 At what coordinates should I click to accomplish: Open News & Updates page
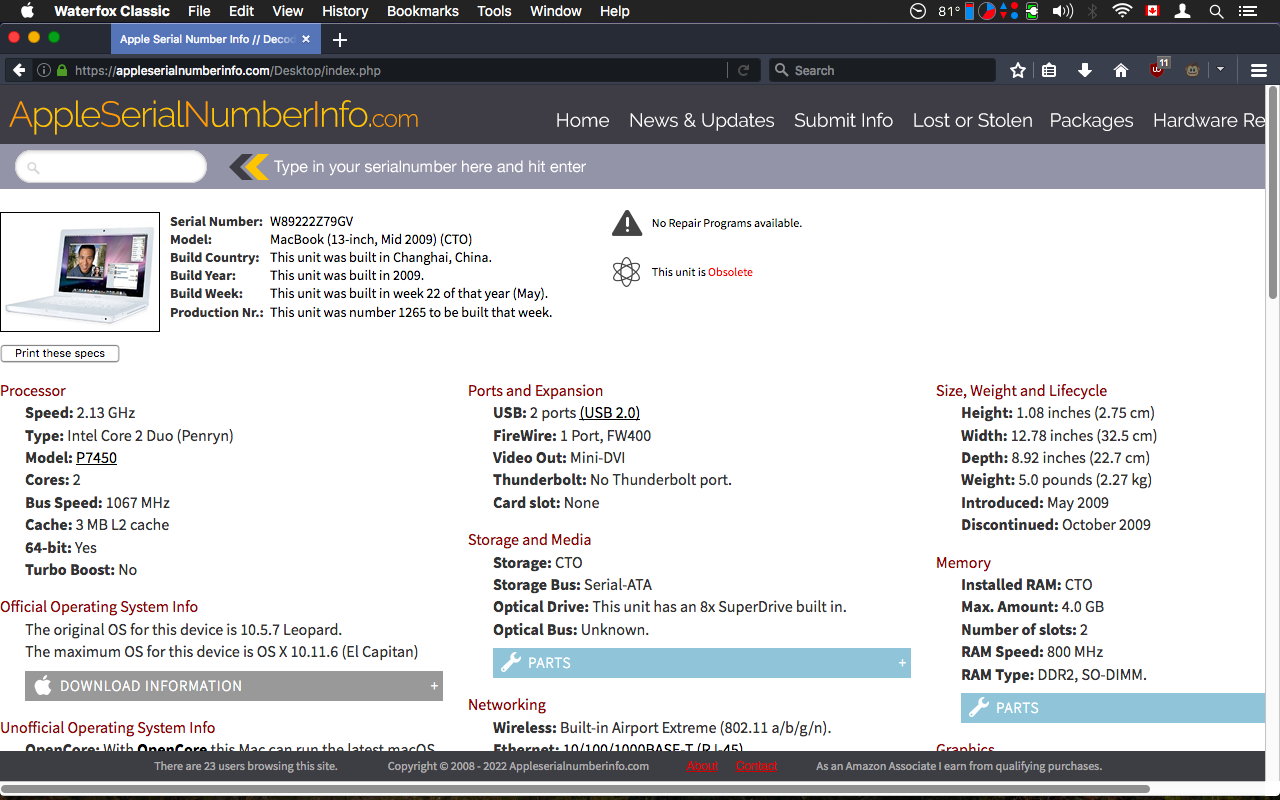701,120
